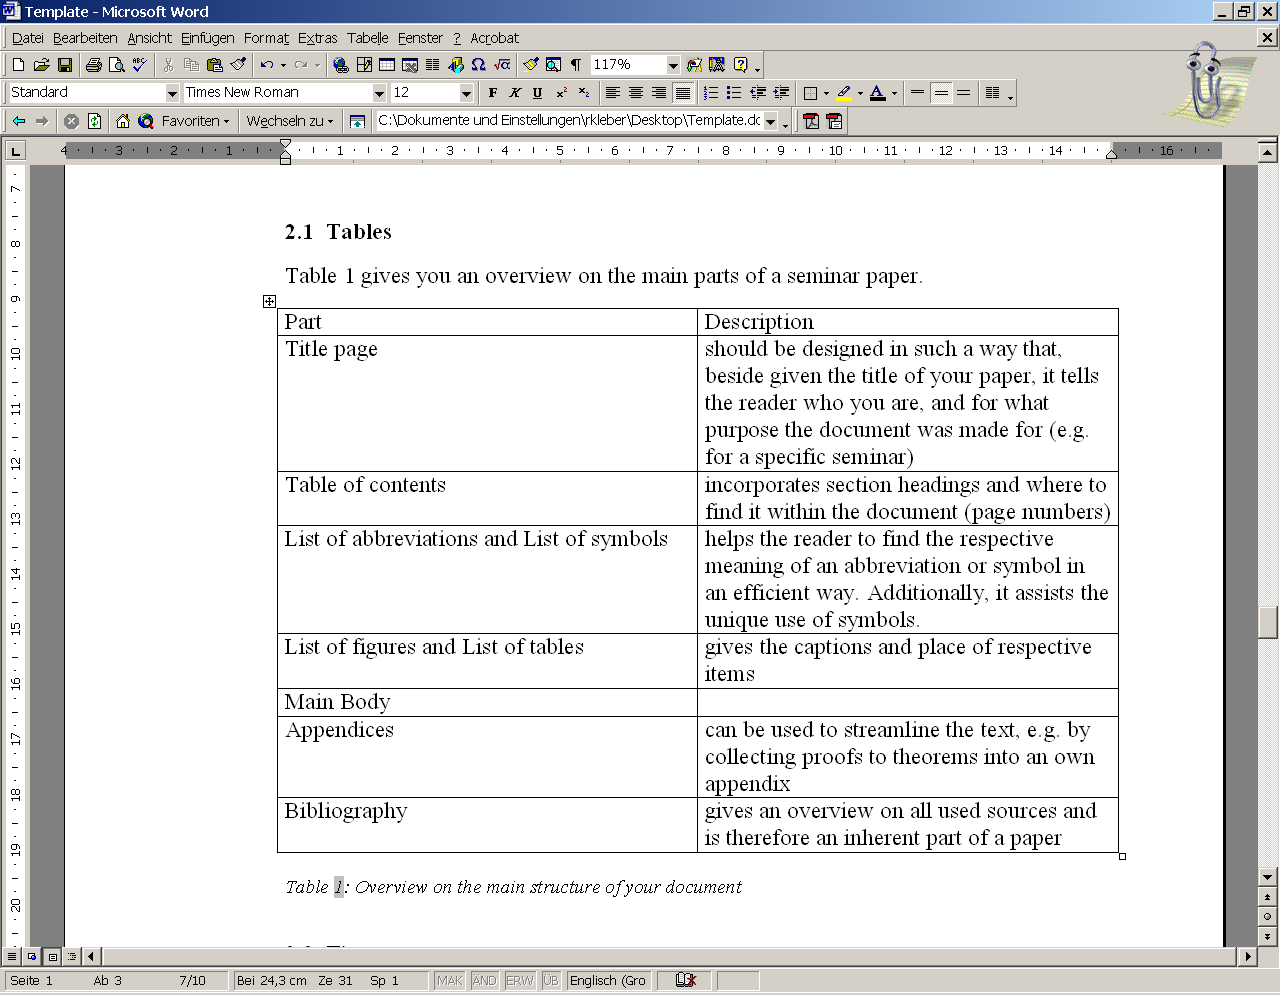This screenshot has width=1280, height=995.
Task: Go to the web start page (home icon)
Action: tap(123, 121)
